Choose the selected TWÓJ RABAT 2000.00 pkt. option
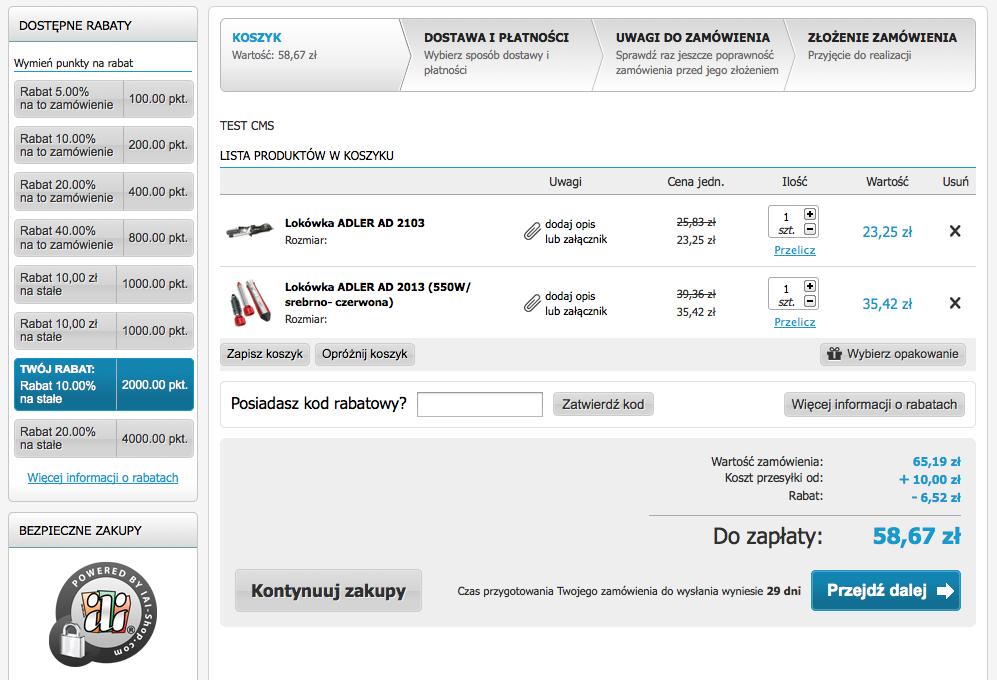Viewport: 997px width, 680px height. click(x=104, y=384)
